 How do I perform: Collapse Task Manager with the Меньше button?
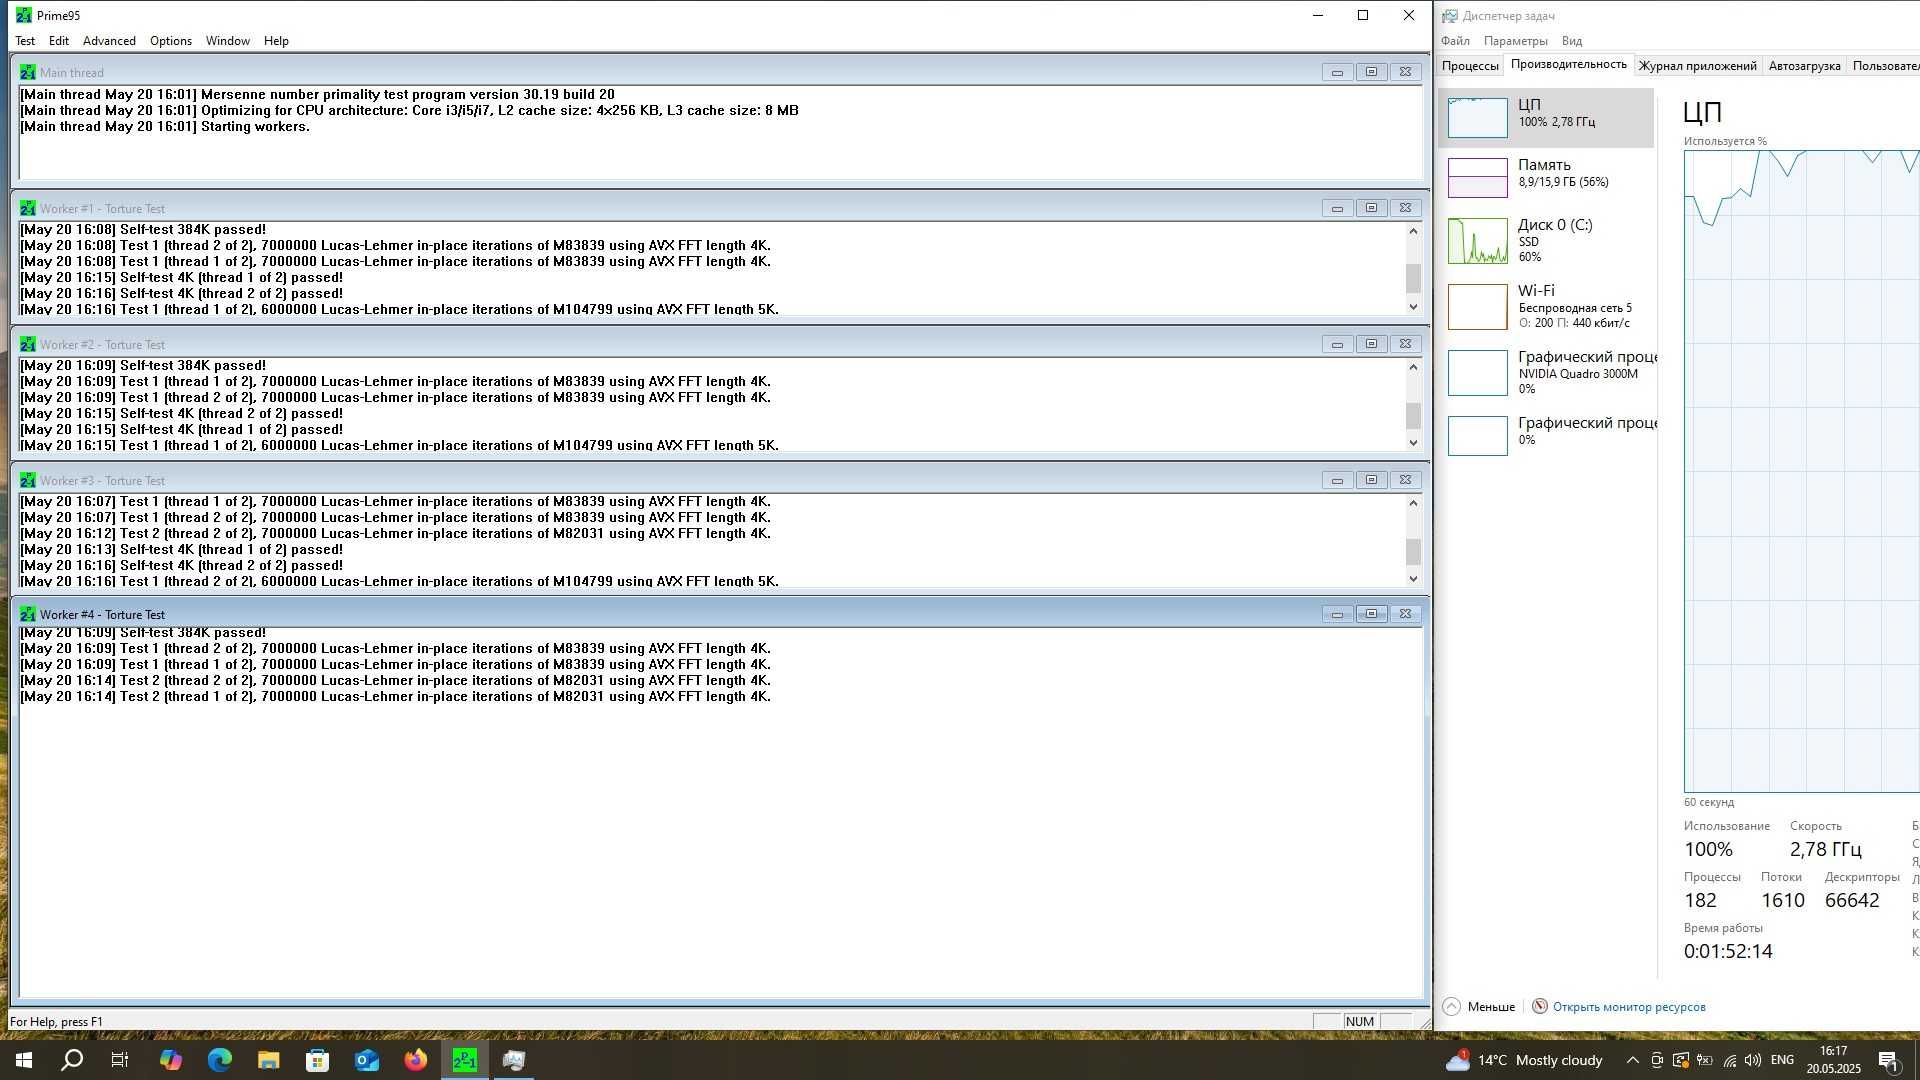(1479, 1006)
